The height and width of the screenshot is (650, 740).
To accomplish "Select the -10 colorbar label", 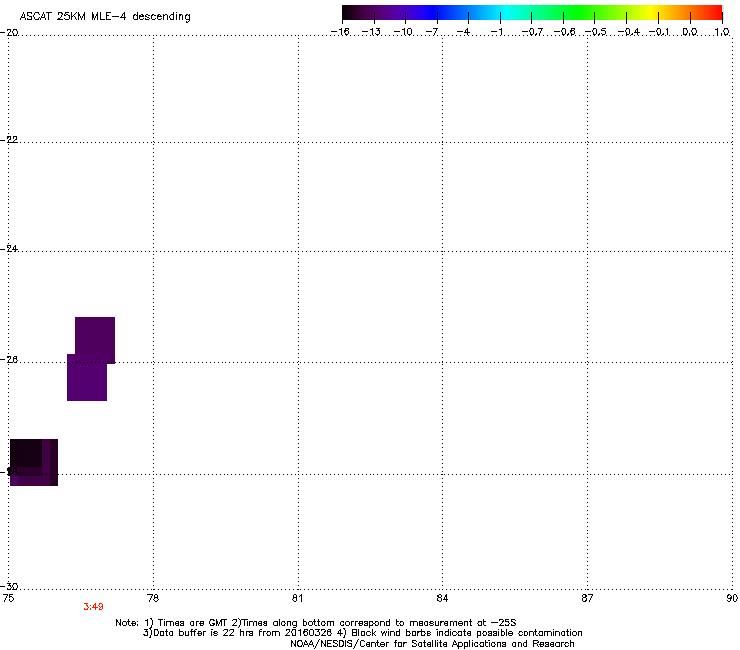I will coord(403,32).
